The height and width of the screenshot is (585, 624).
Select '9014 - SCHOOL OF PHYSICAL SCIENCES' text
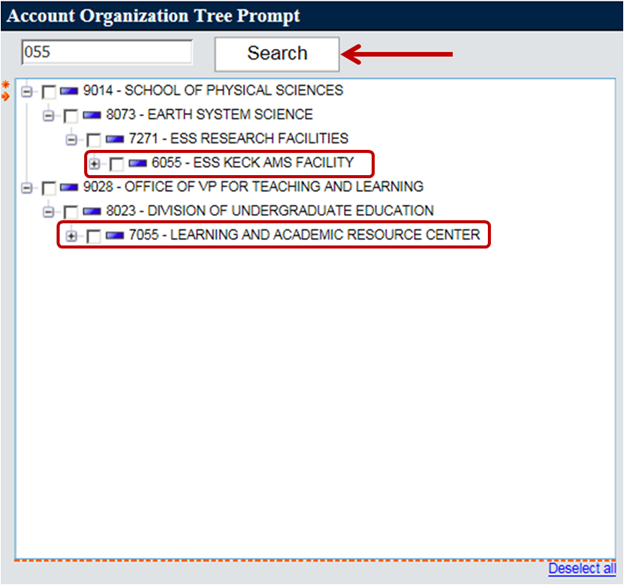[213, 90]
